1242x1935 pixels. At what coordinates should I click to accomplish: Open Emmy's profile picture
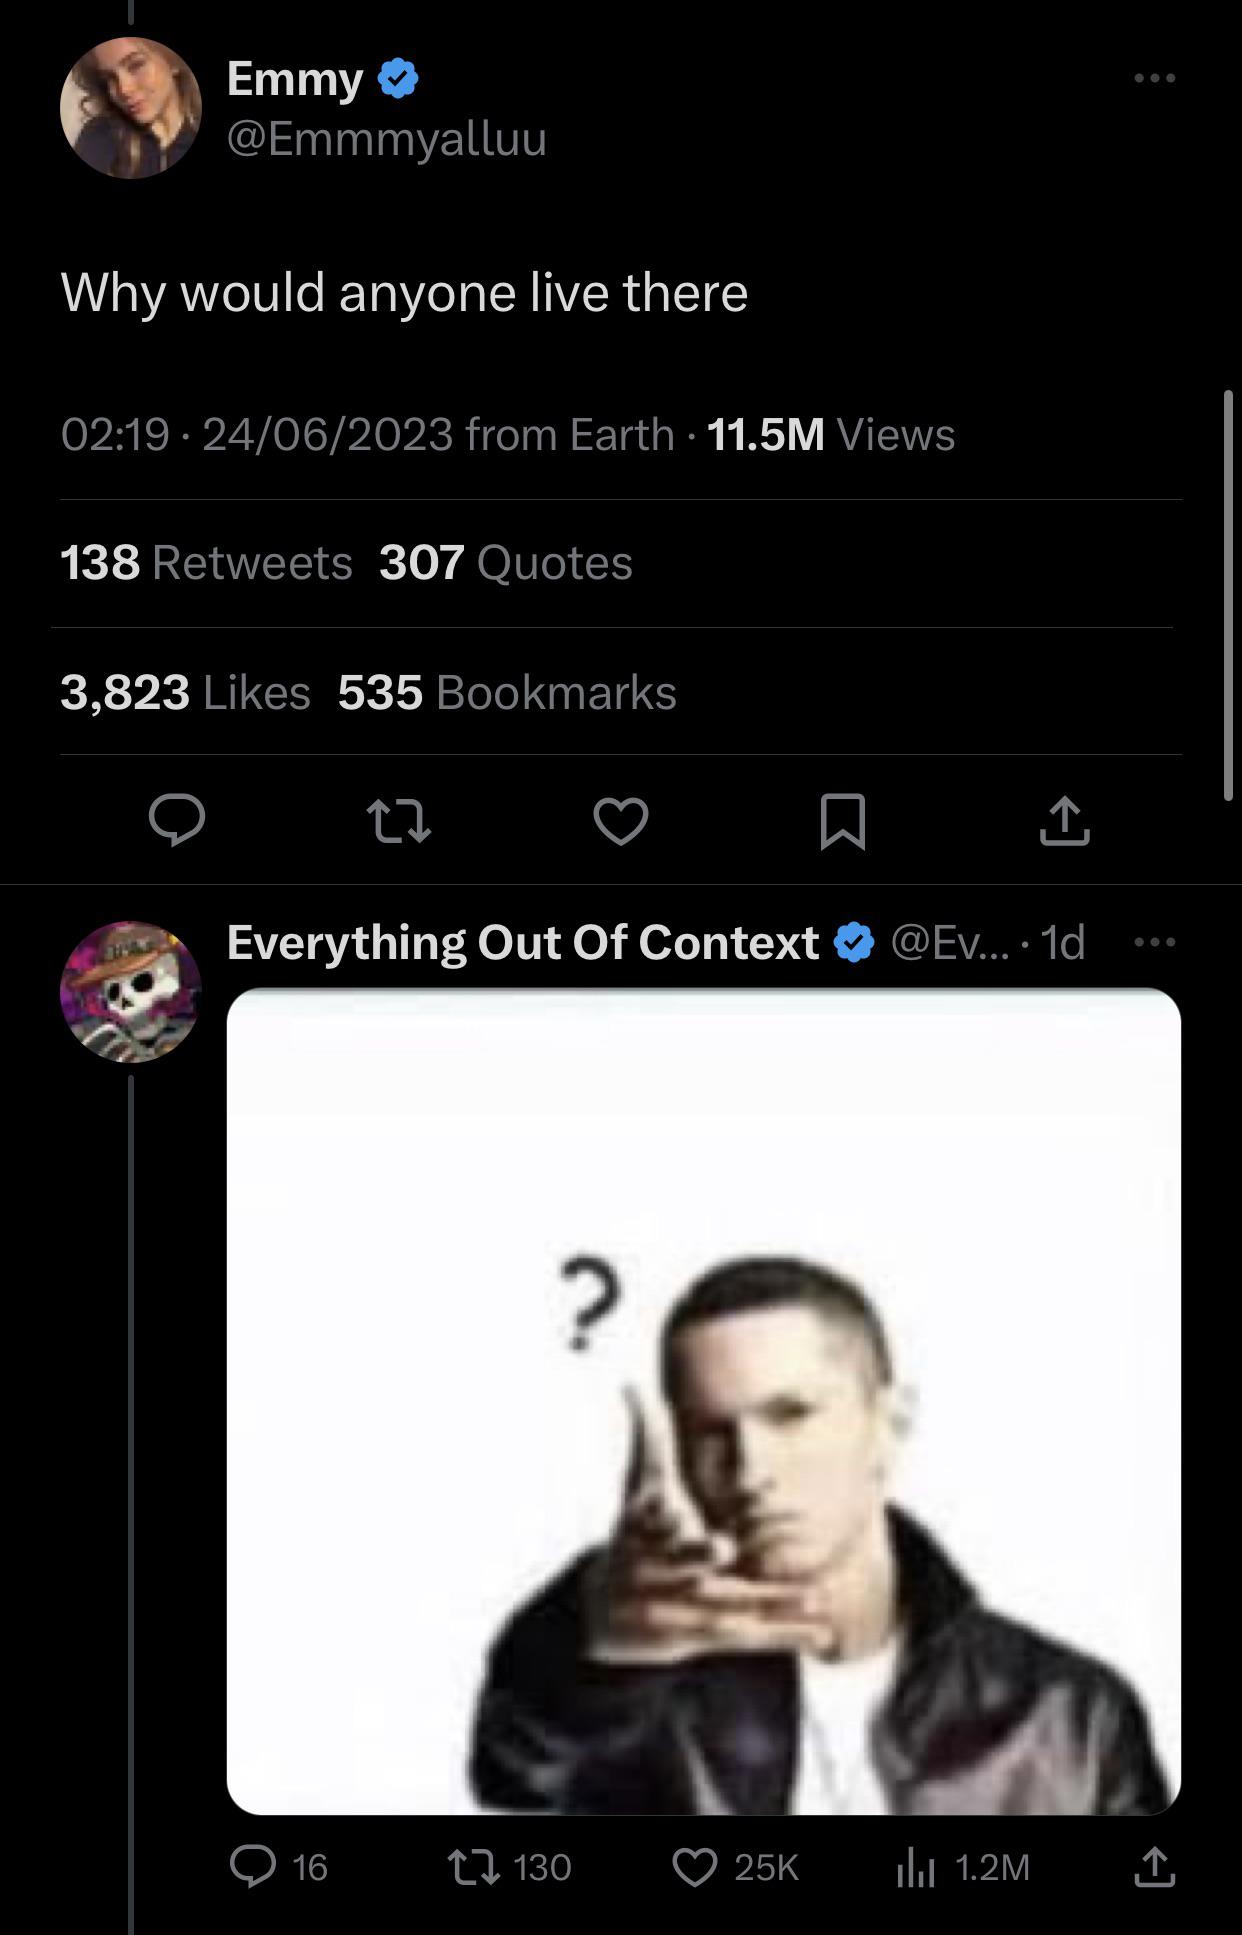(x=131, y=108)
